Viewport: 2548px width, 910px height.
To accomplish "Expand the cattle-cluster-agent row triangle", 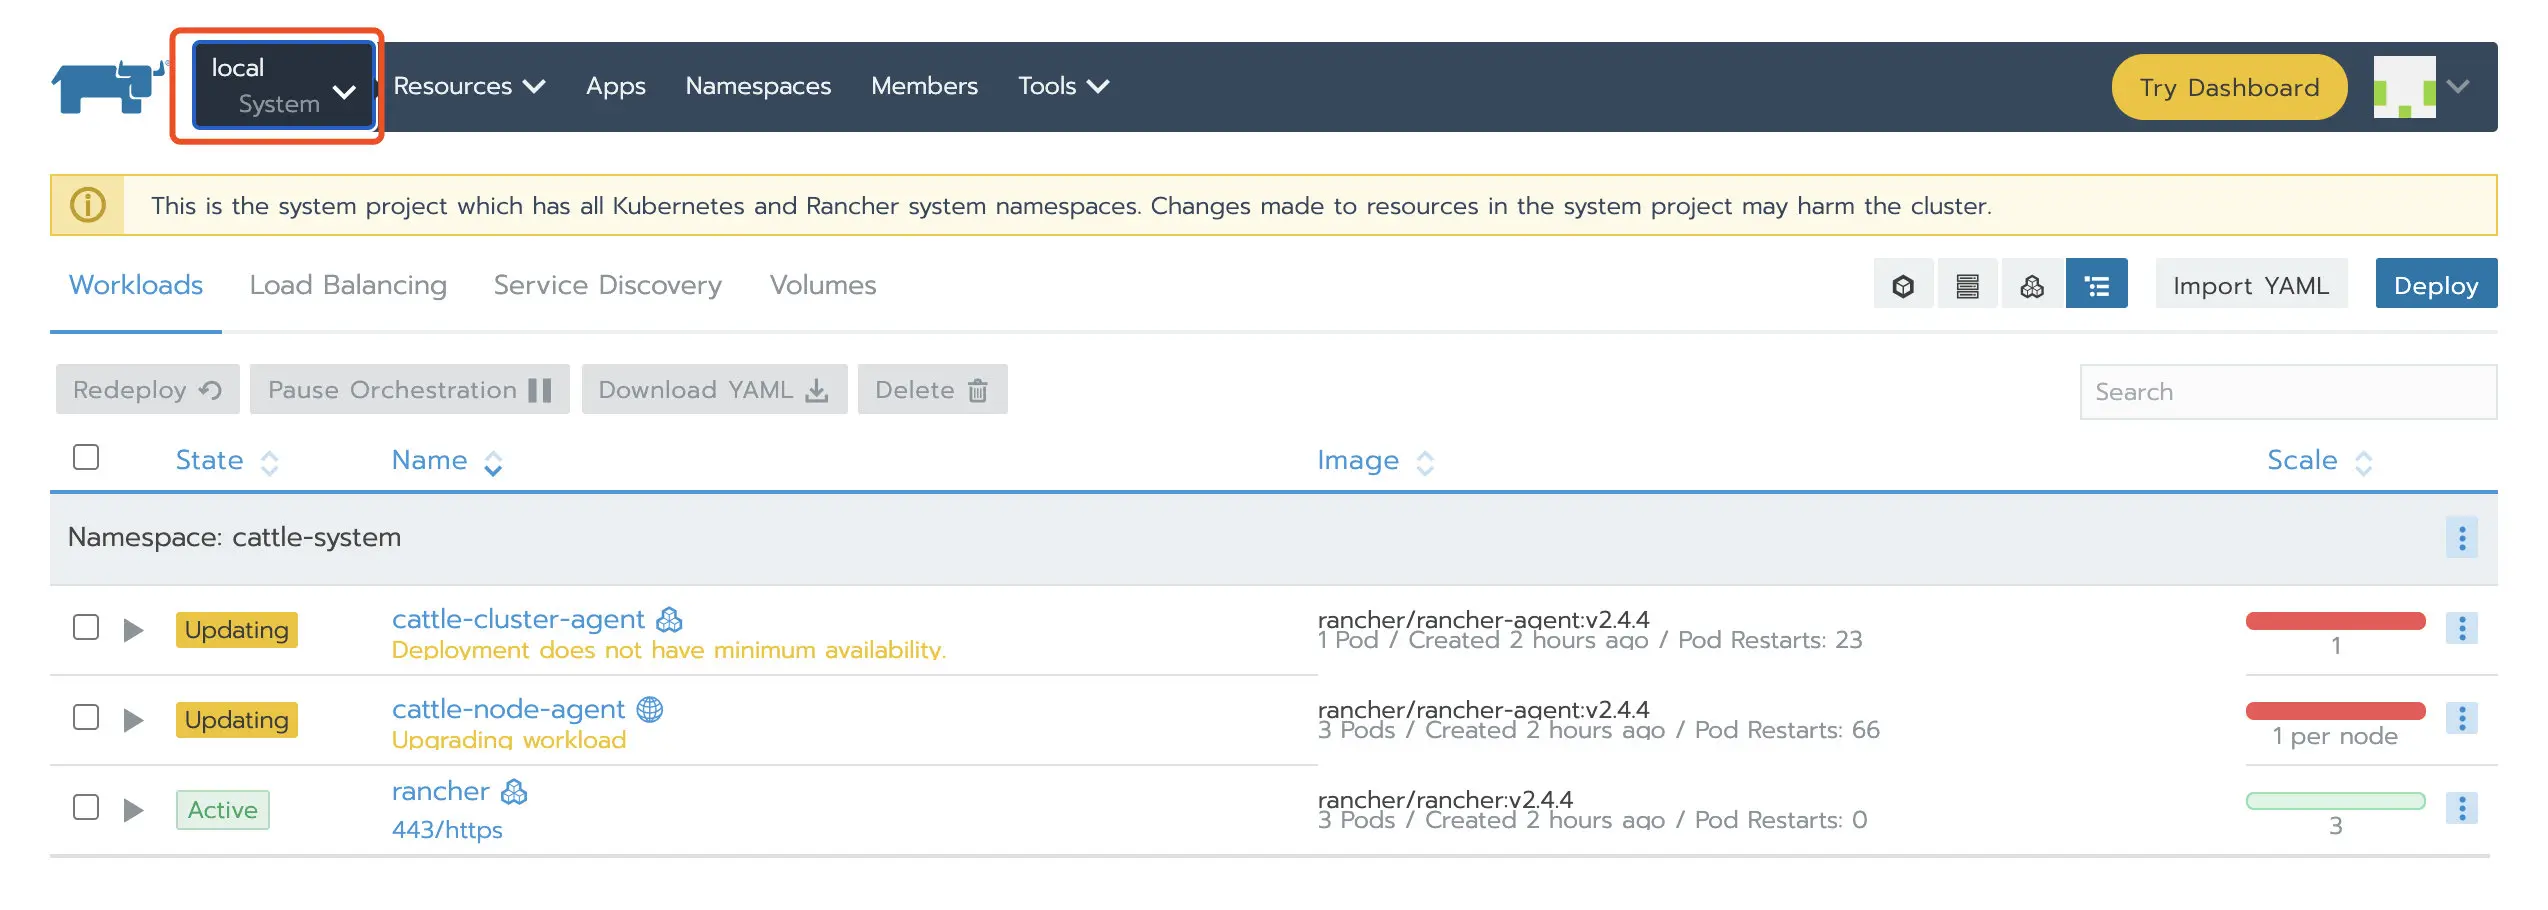I will tap(133, 630).
